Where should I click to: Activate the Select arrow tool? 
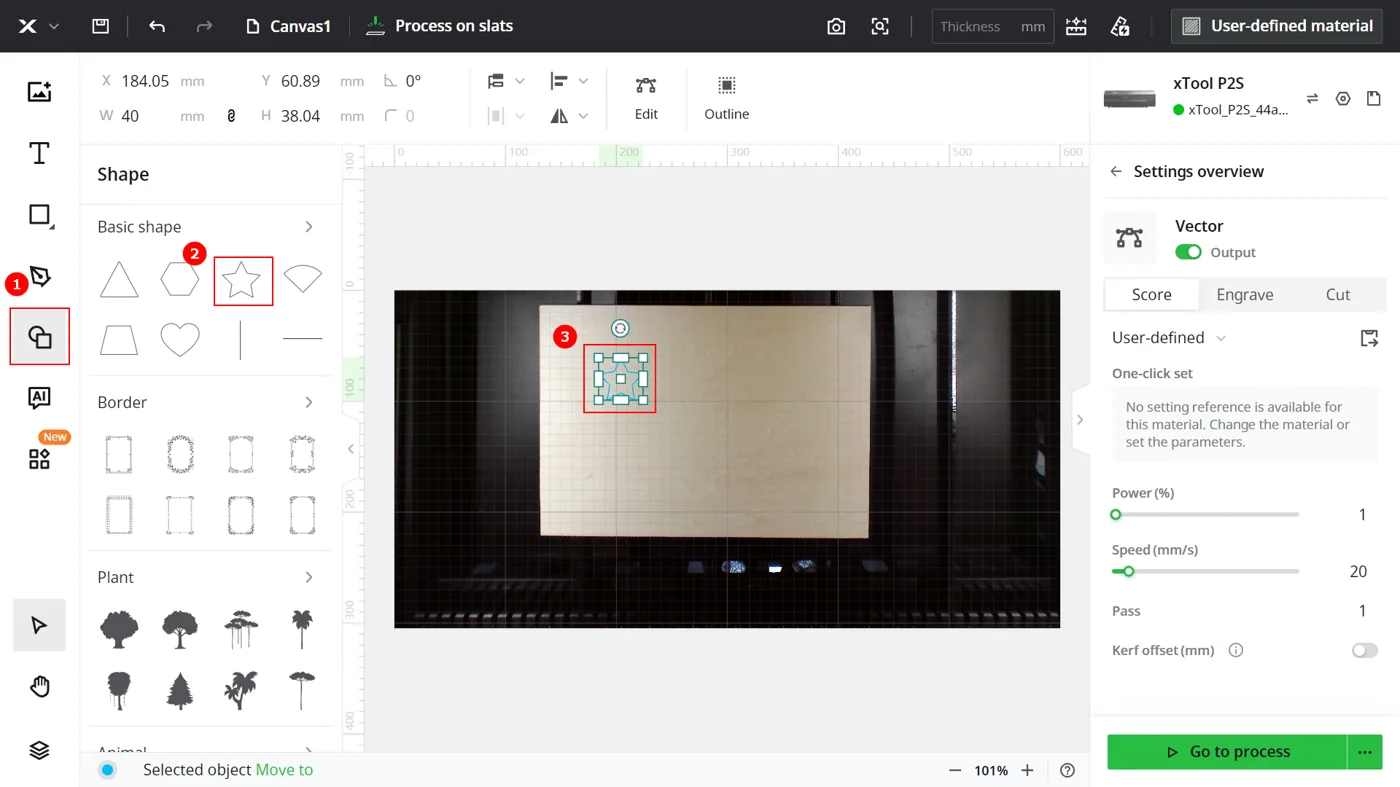click(39, 625)
